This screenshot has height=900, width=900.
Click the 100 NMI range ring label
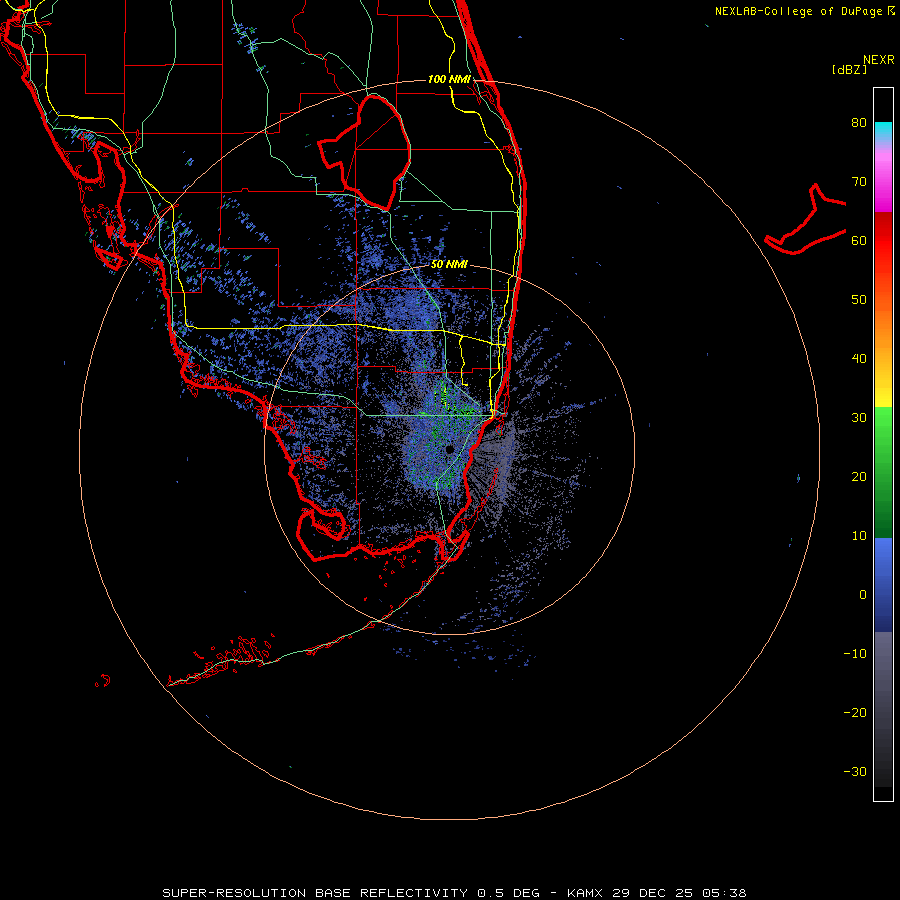449,79
